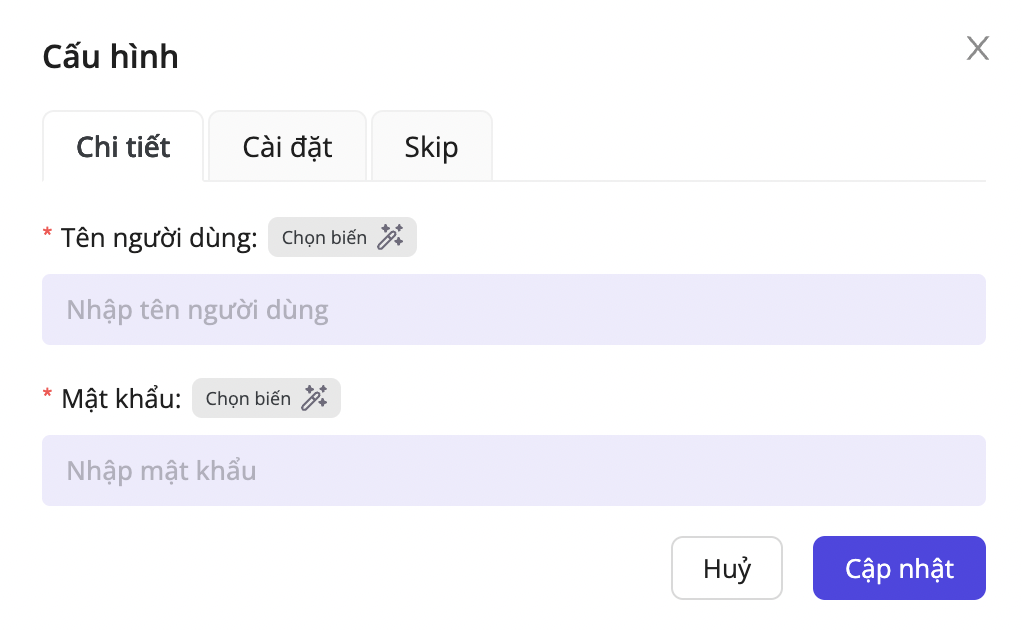The height and width of the screenshot is (630, 1022).
Task: Switch to the Chi tiết tab
Action: click(x=123, y=147)
